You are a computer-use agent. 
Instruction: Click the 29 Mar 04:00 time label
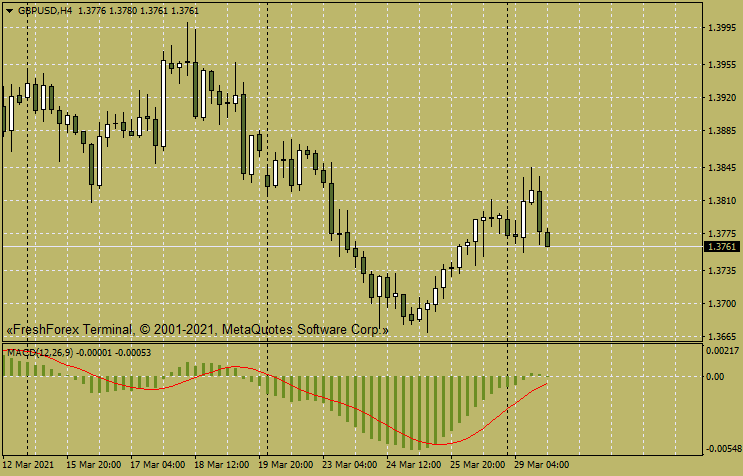coord(541,465)
